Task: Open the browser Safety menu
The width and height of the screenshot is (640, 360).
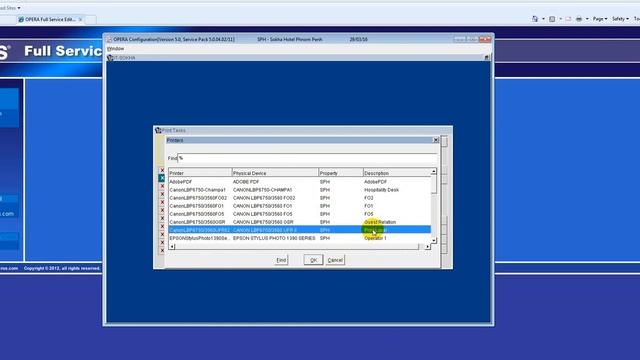Action: tap(620, 19)
